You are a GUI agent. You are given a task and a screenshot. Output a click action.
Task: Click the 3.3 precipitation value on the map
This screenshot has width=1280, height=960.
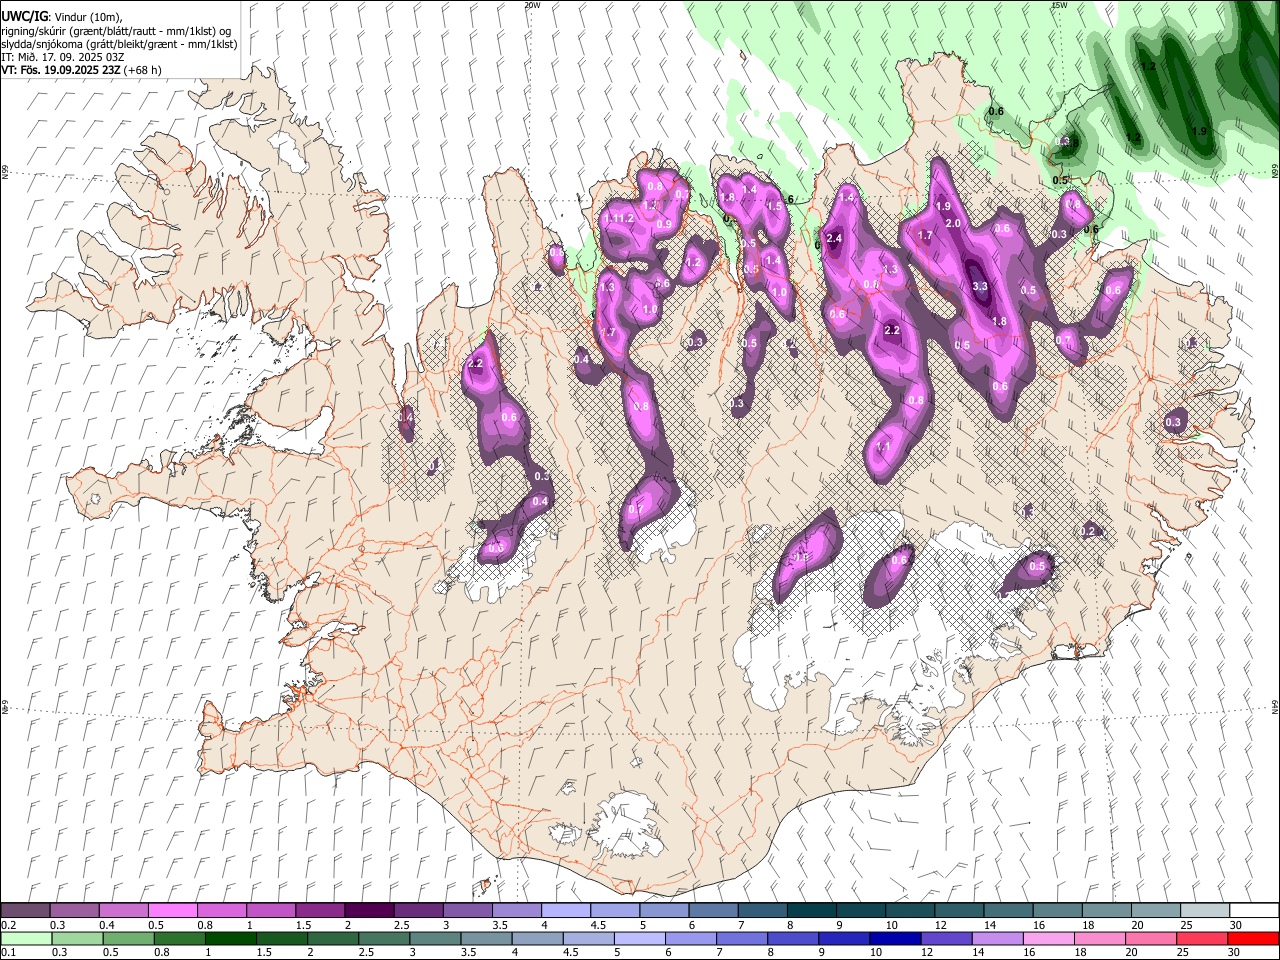980,286
